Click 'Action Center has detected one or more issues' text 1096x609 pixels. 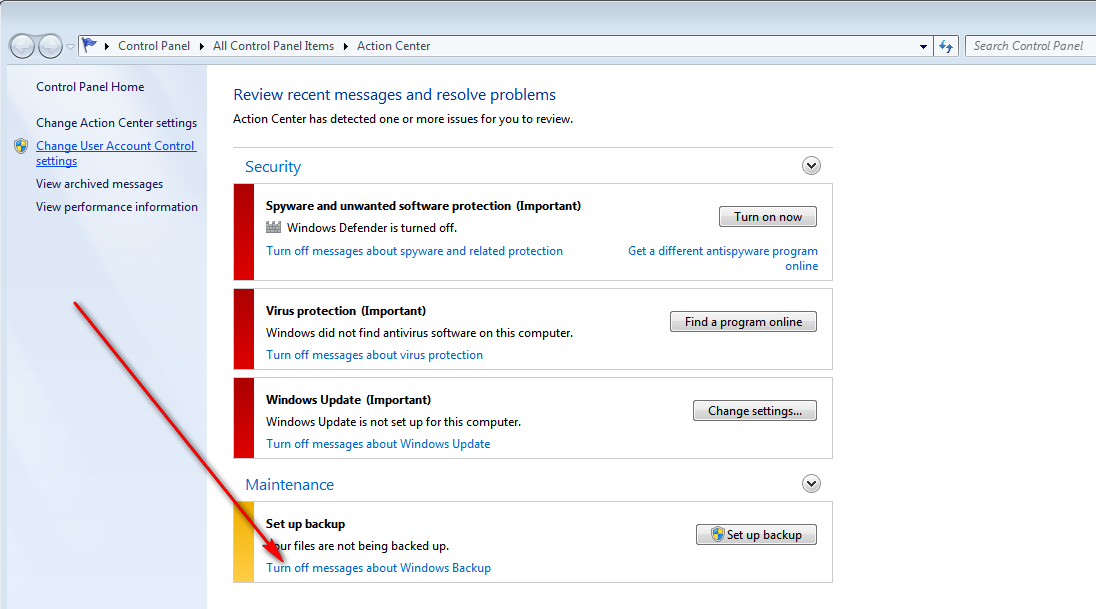403,119
